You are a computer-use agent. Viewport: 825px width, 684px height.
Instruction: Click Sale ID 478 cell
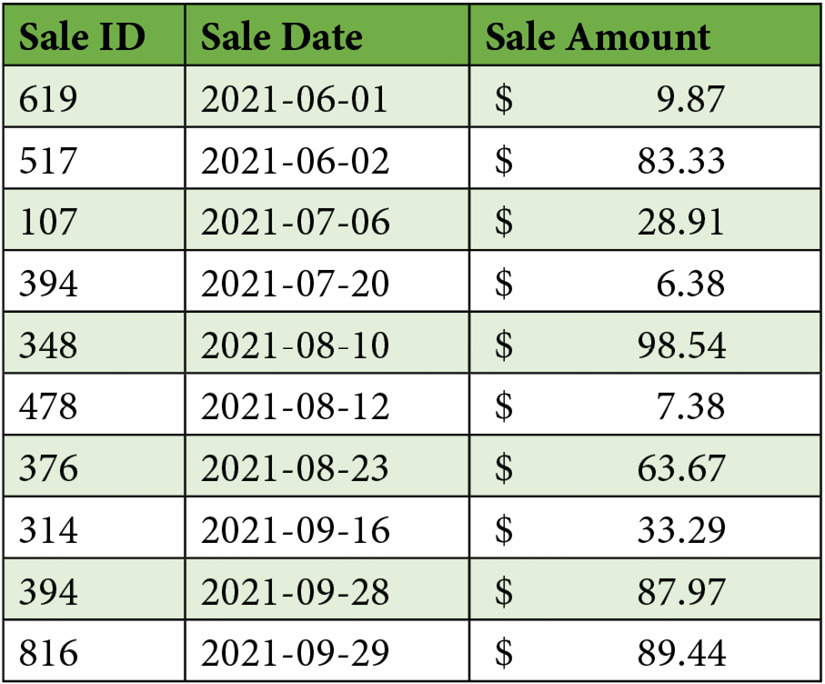click(x=48, y=407)
